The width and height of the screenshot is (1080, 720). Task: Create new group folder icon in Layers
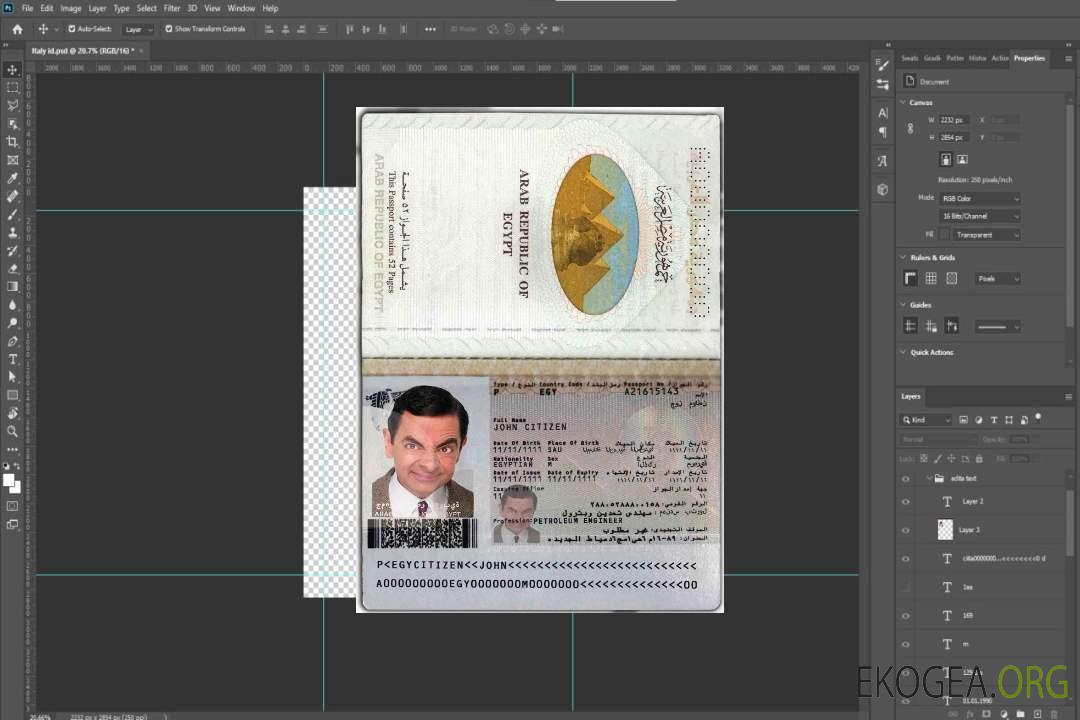tap(1021, 714)
